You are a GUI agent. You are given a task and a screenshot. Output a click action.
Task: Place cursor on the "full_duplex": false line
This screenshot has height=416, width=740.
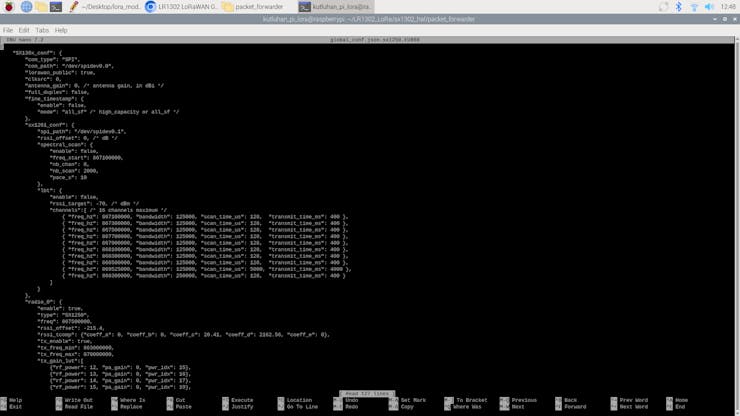point(57,93)
